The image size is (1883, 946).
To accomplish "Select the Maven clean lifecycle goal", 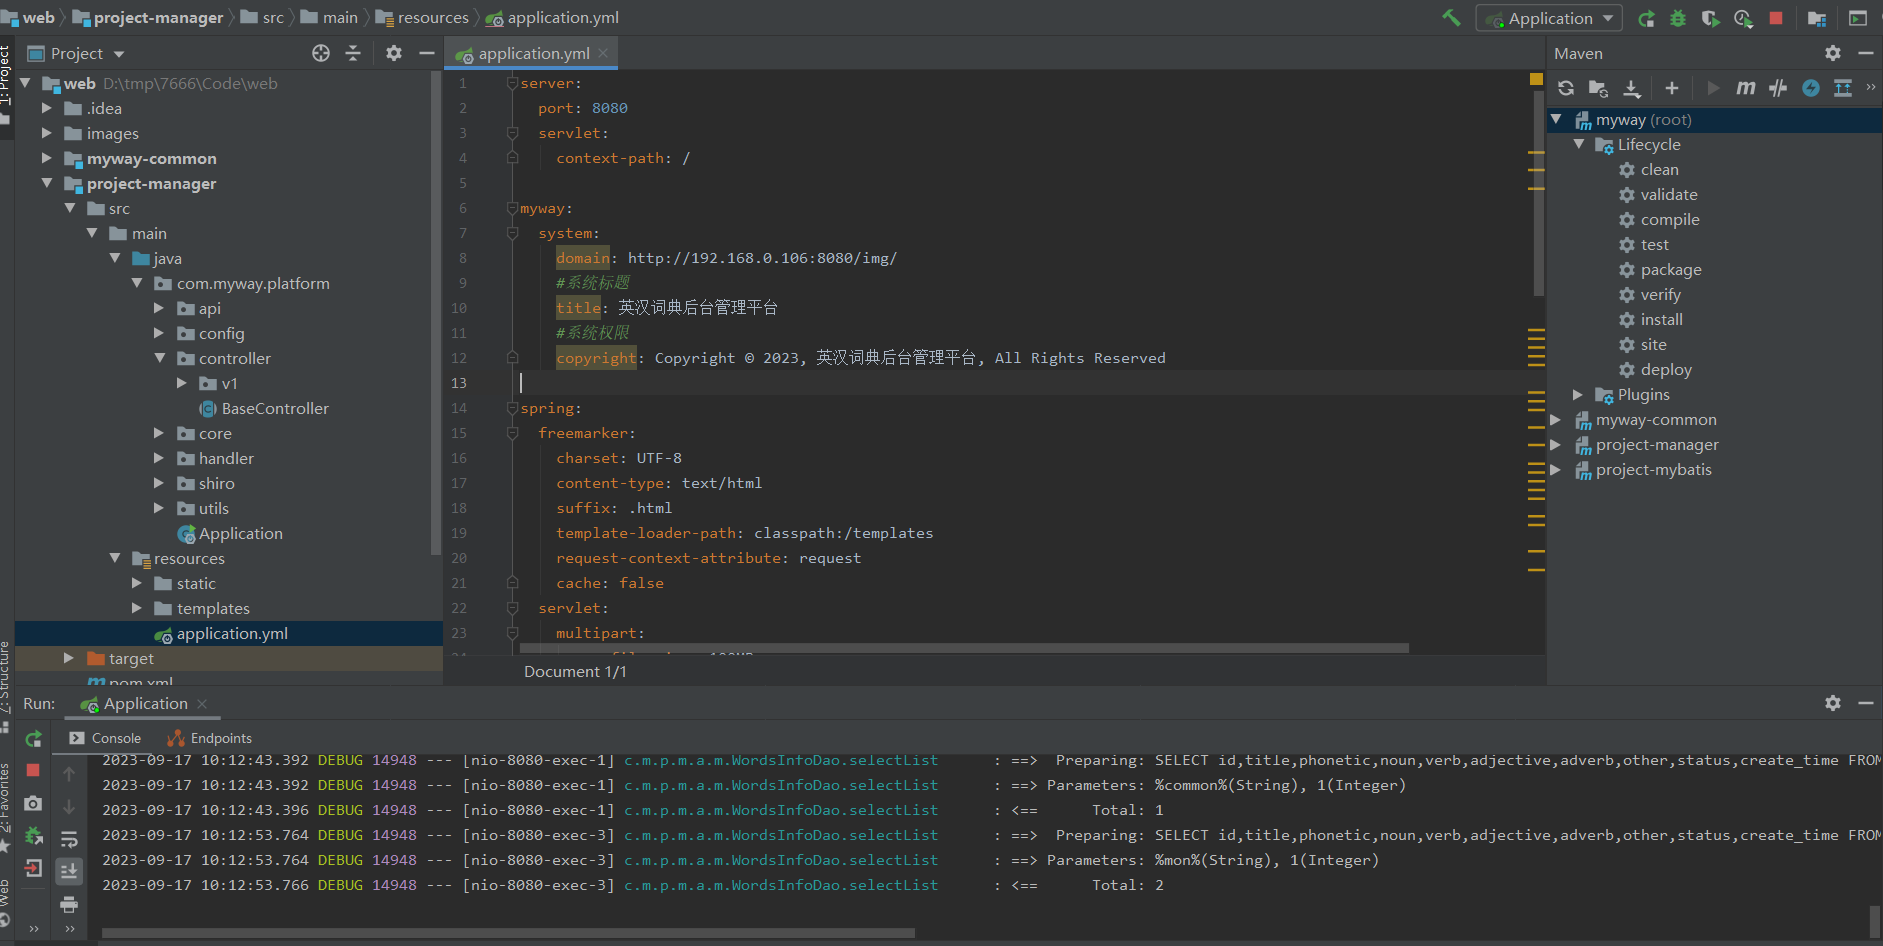I will [1649, 170].
